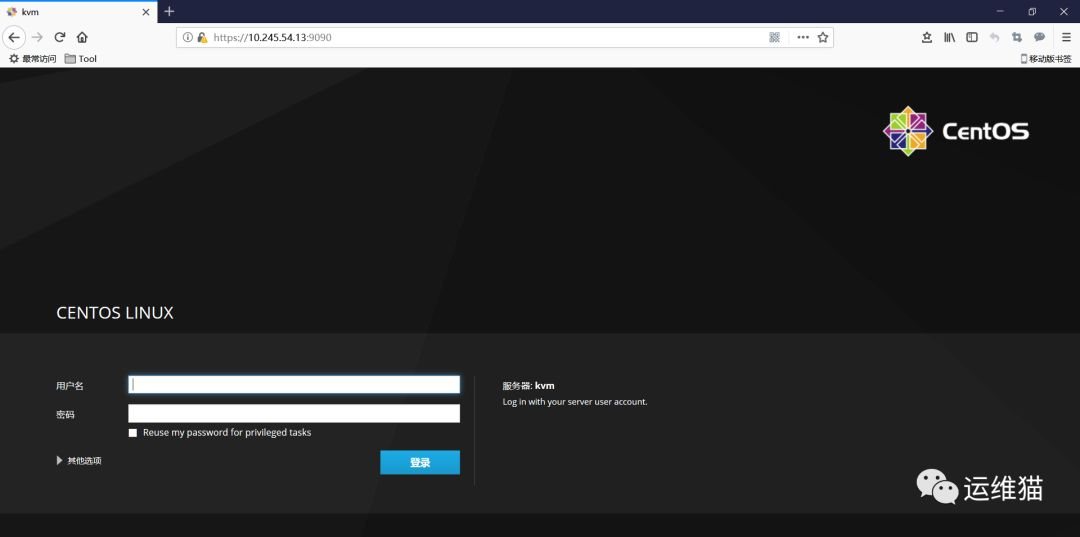The width and height of the screenshot is (1080, 537).
Task: Click the undo arrow toolbar icon
Action: [x=994, y=37]
